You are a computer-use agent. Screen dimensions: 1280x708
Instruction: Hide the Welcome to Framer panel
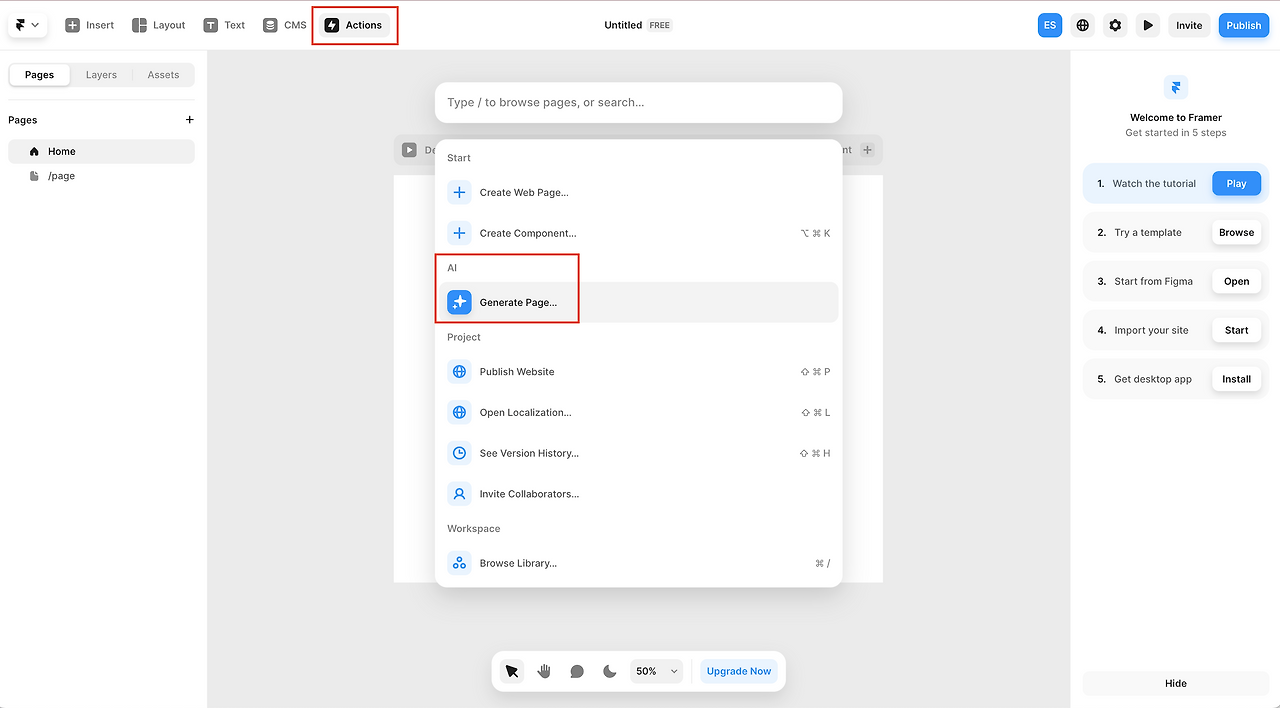1176,684
